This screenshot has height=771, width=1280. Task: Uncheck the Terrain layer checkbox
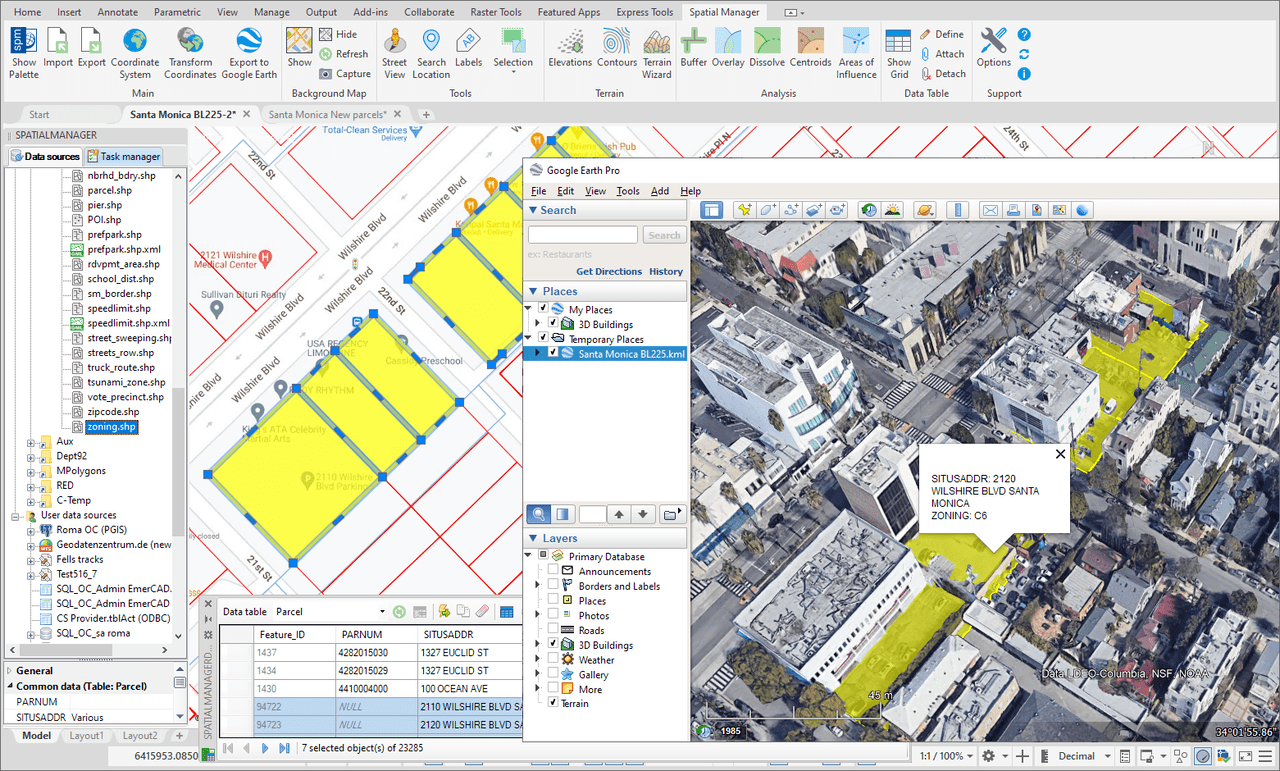coord(553,704)
